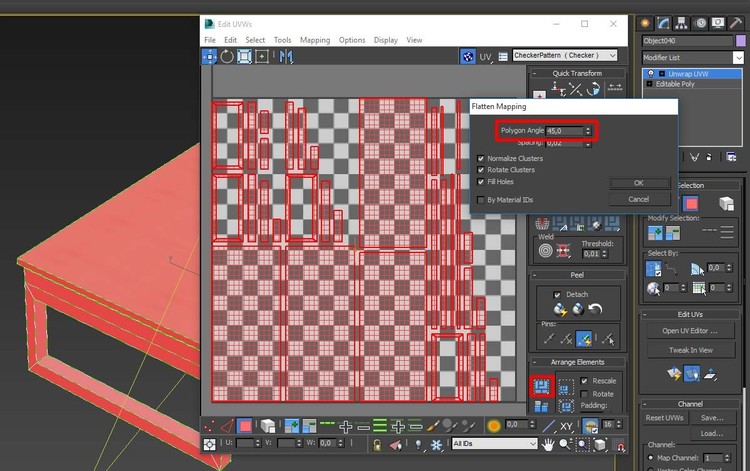
Task: Toggle Unwrap UVW modifier lightbulb visibility
Action: (x=651, y=74)
